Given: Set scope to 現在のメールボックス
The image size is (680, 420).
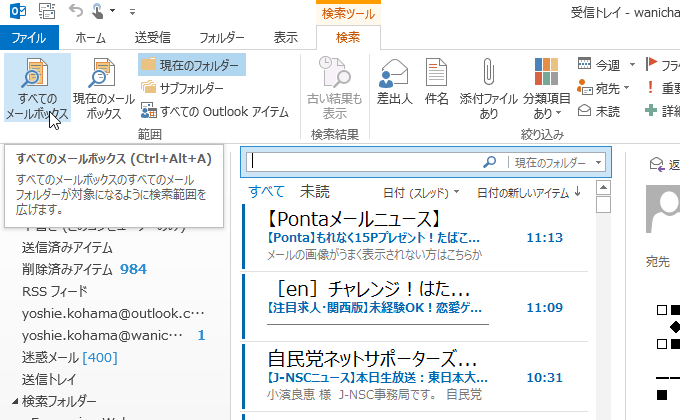Looking at the screenshot, I should 104,88.
